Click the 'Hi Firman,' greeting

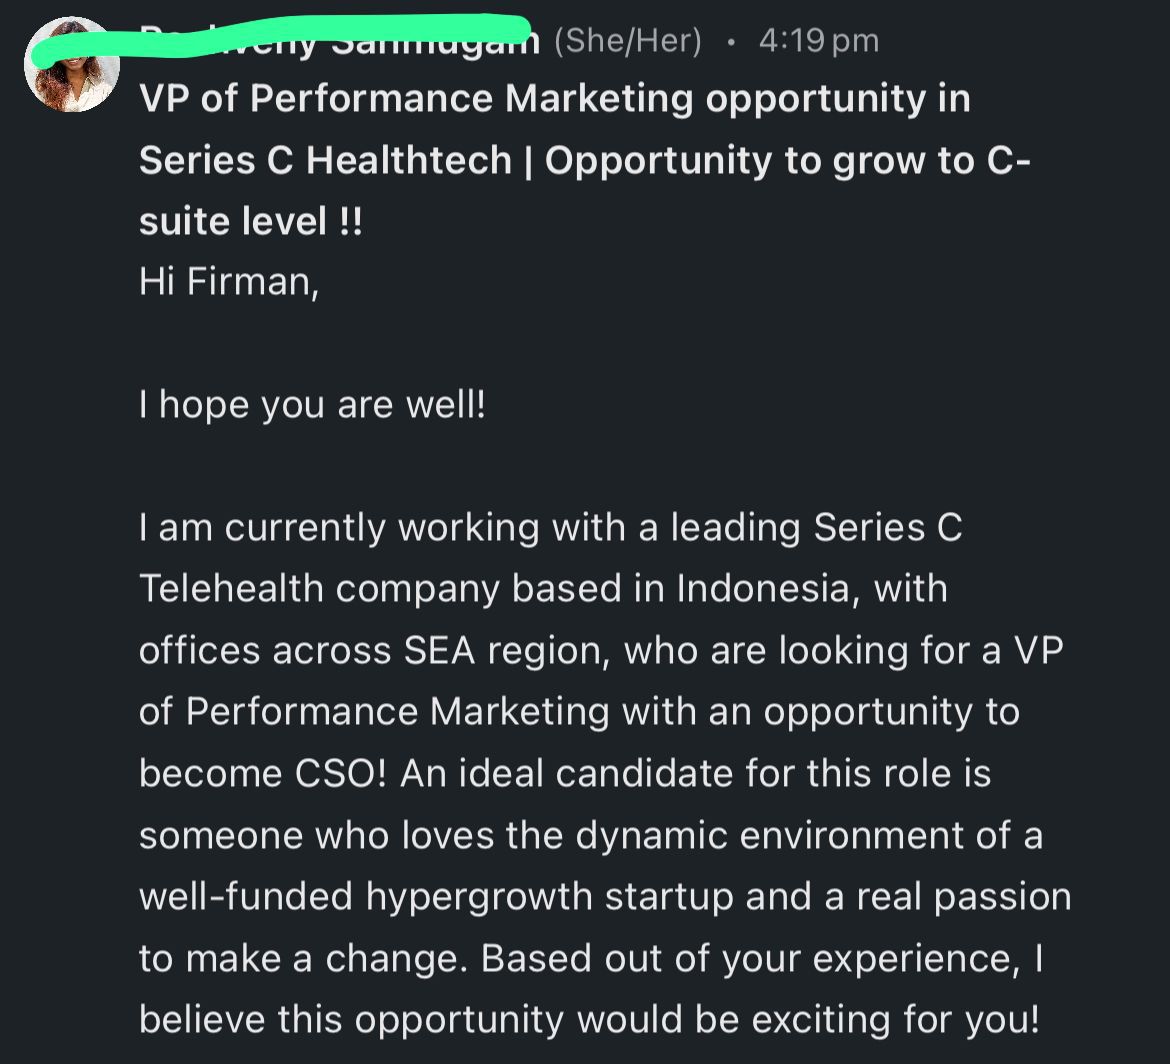click(229, 282)
